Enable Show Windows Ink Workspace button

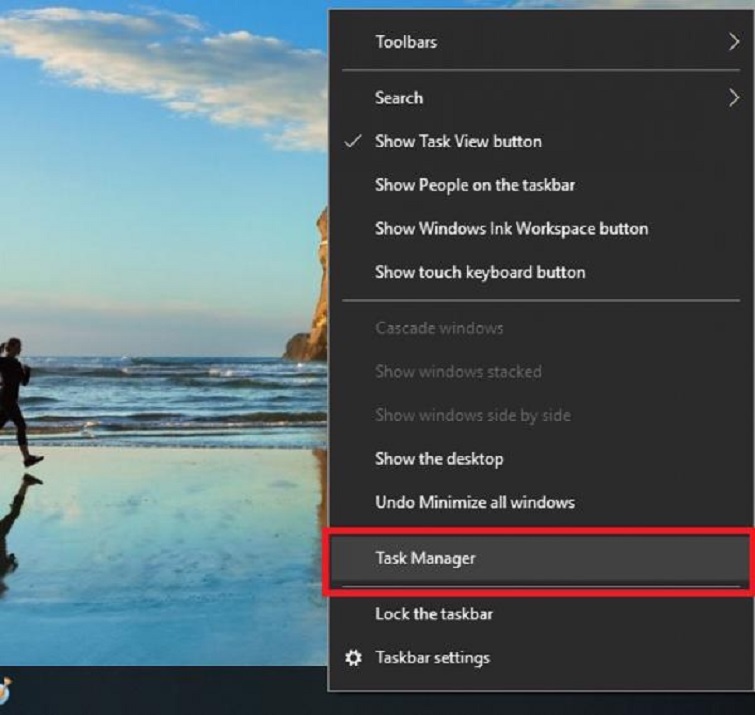[x=511, y=229]
